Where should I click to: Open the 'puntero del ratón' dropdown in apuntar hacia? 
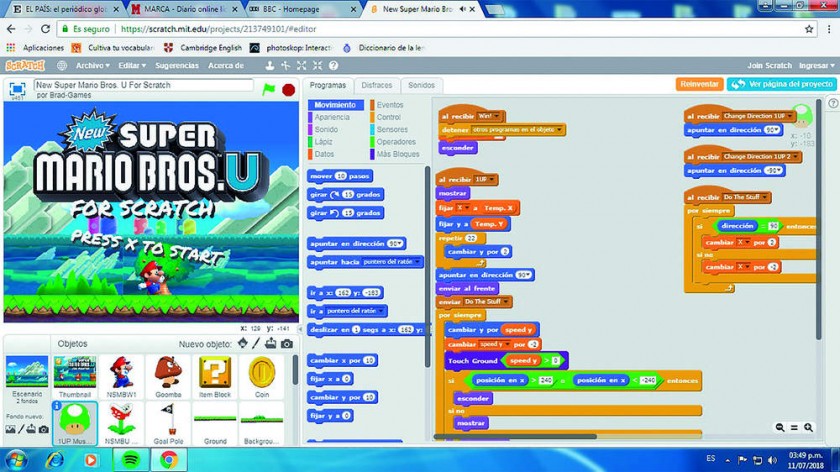pos(392,262)
